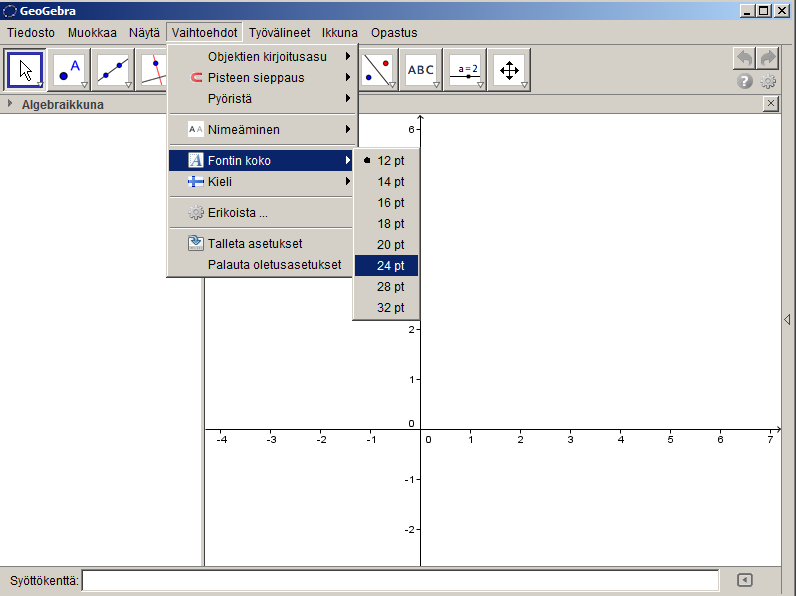Select 16 pt font size option
The image size is (796, 596).
tap(386, 203)
